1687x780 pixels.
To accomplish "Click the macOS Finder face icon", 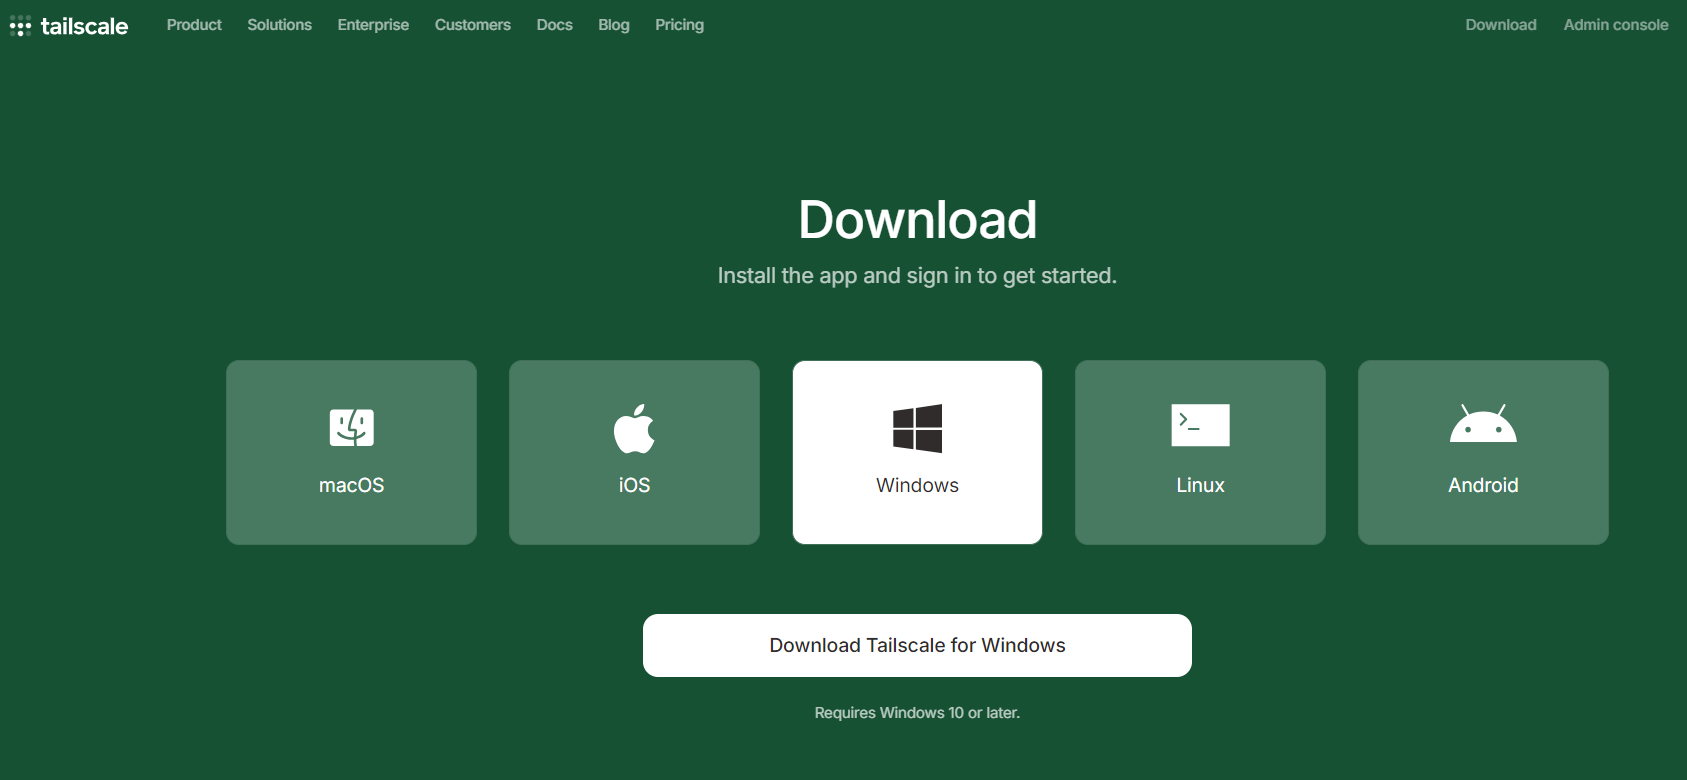I will point(352,427).
